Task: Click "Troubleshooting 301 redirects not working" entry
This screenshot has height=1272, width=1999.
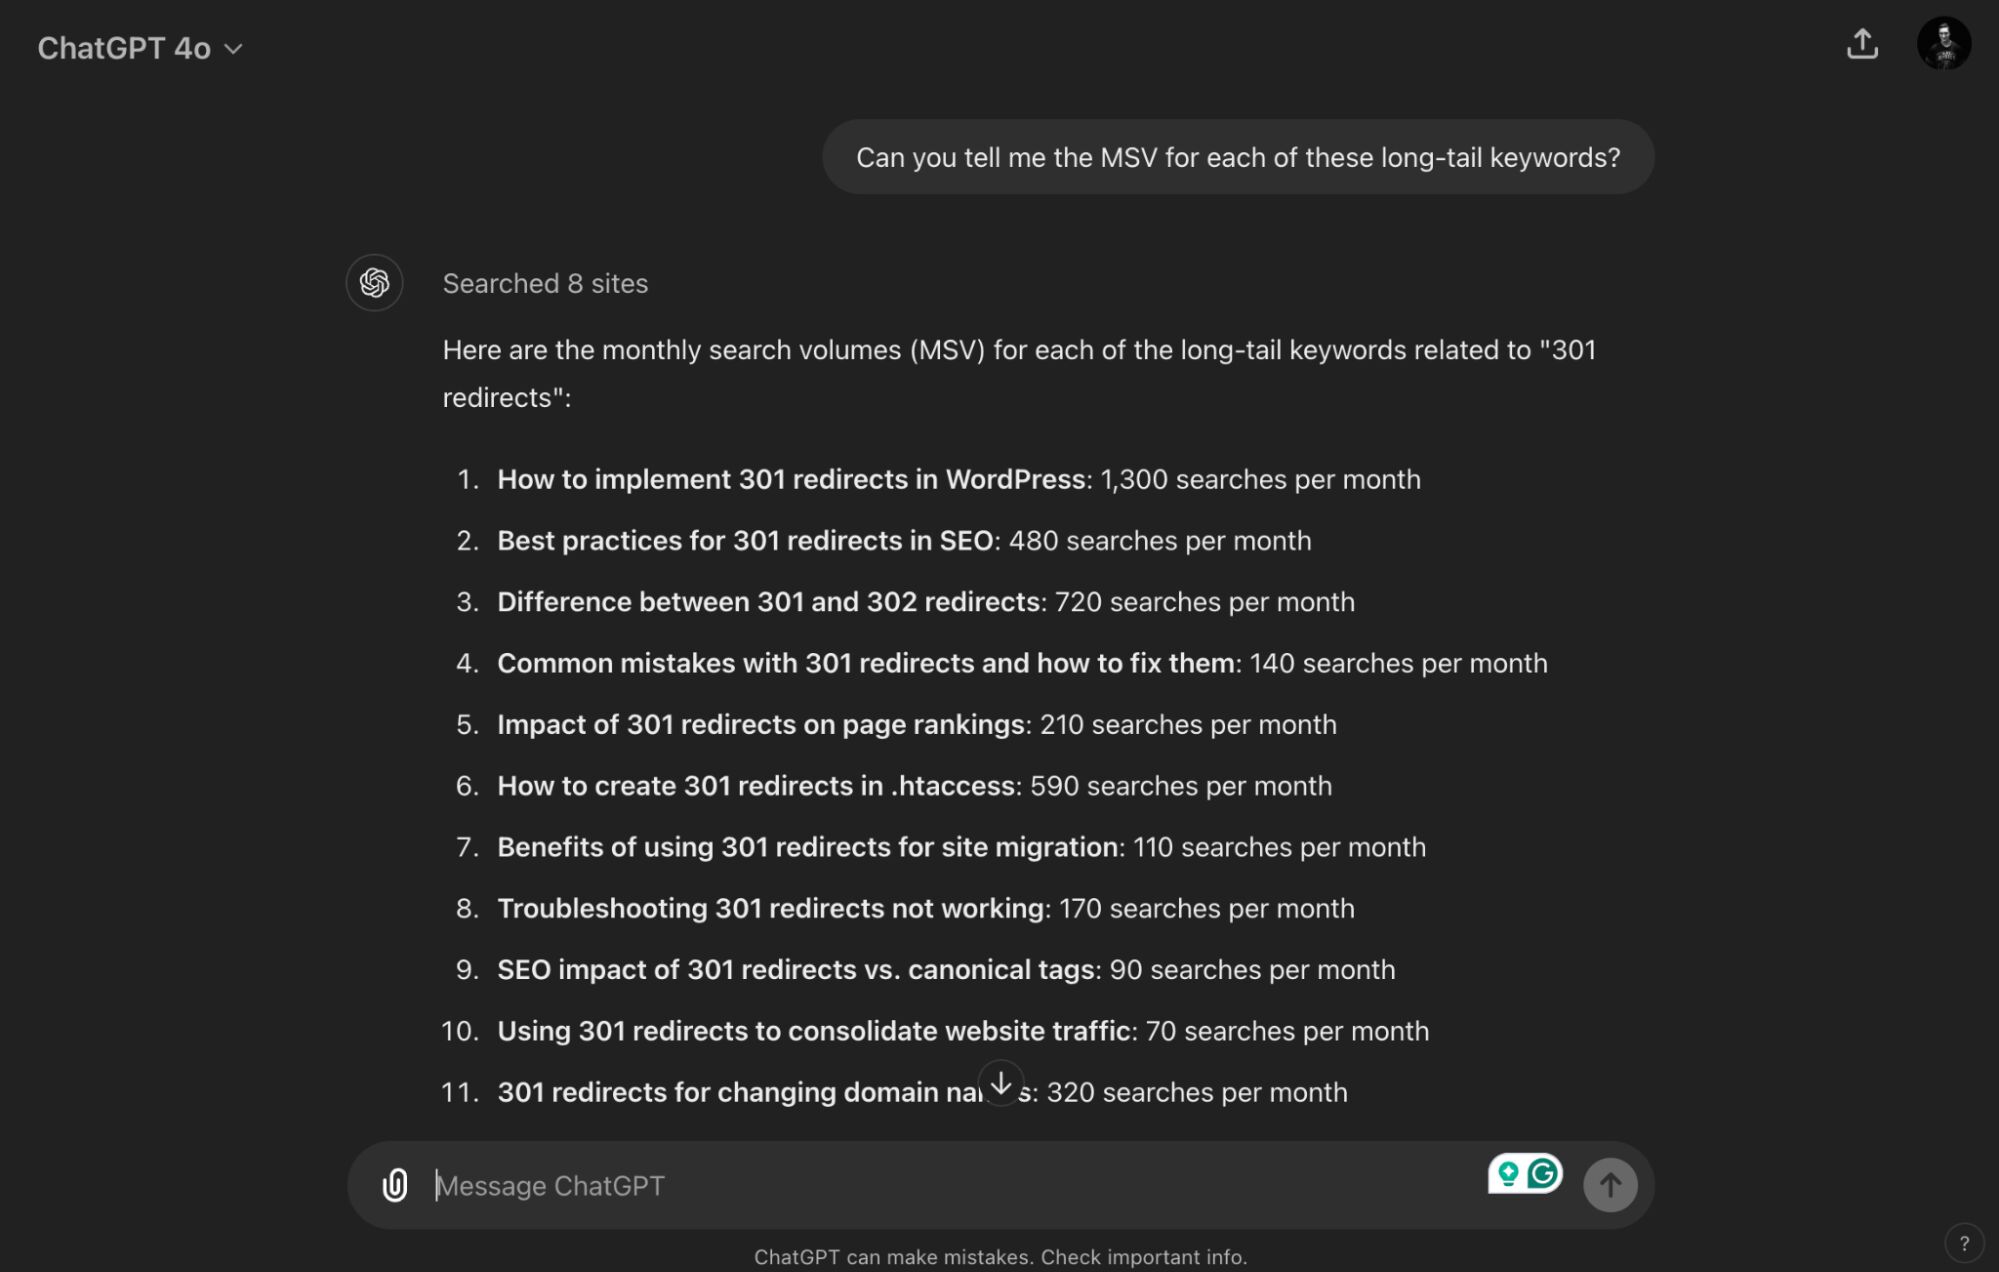Action: (x=771, y=909)
